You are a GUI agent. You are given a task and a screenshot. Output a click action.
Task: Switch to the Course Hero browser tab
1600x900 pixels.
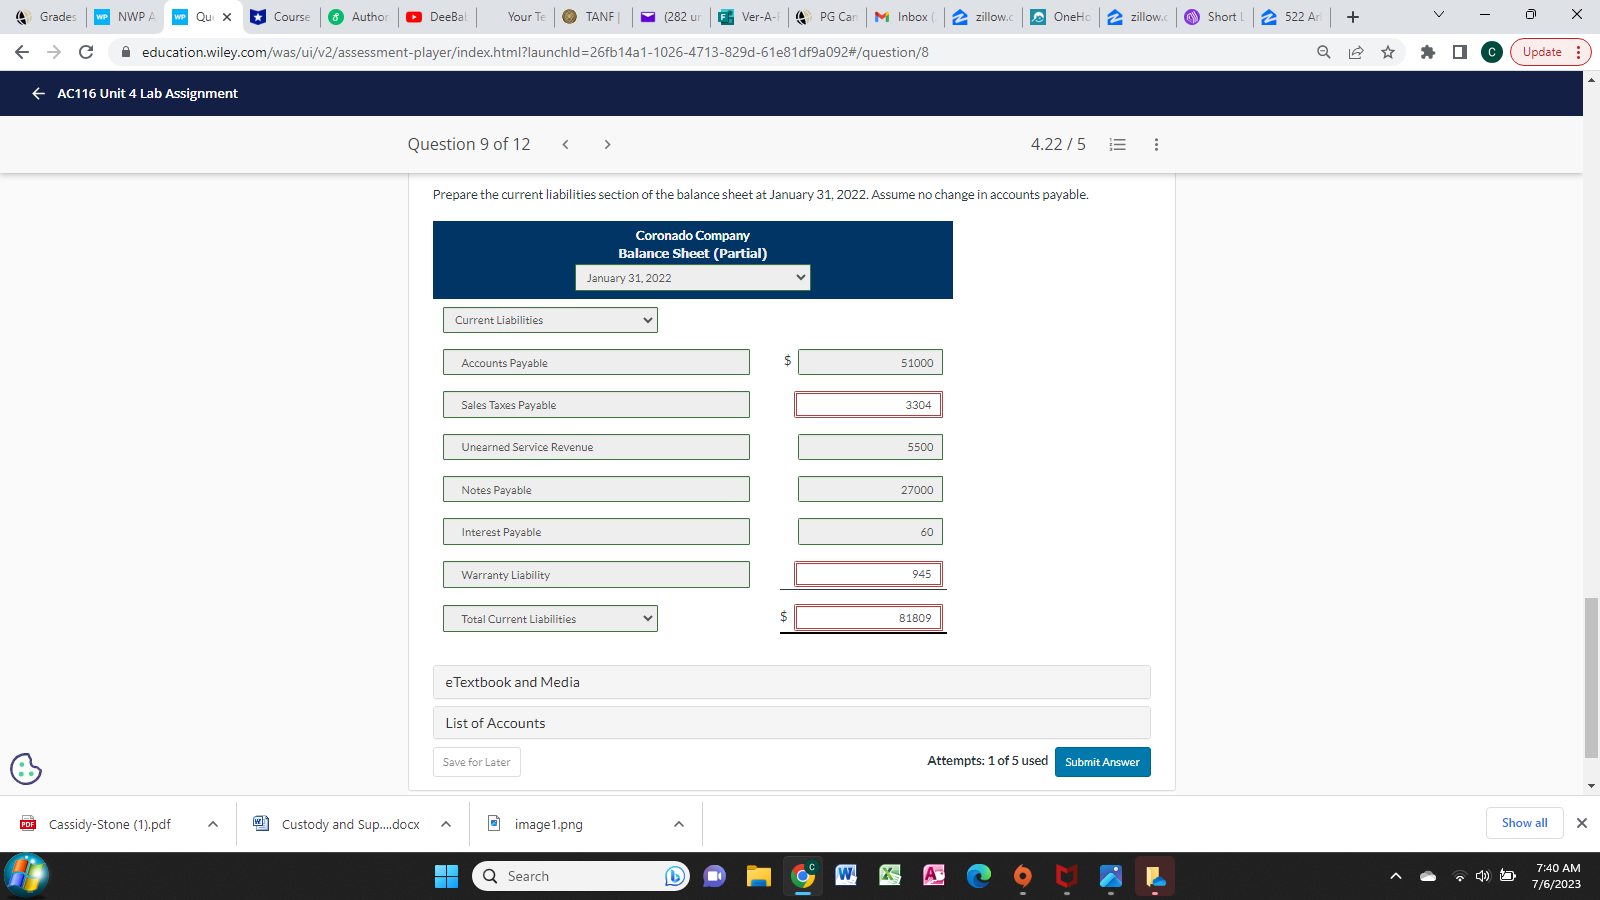281,16
